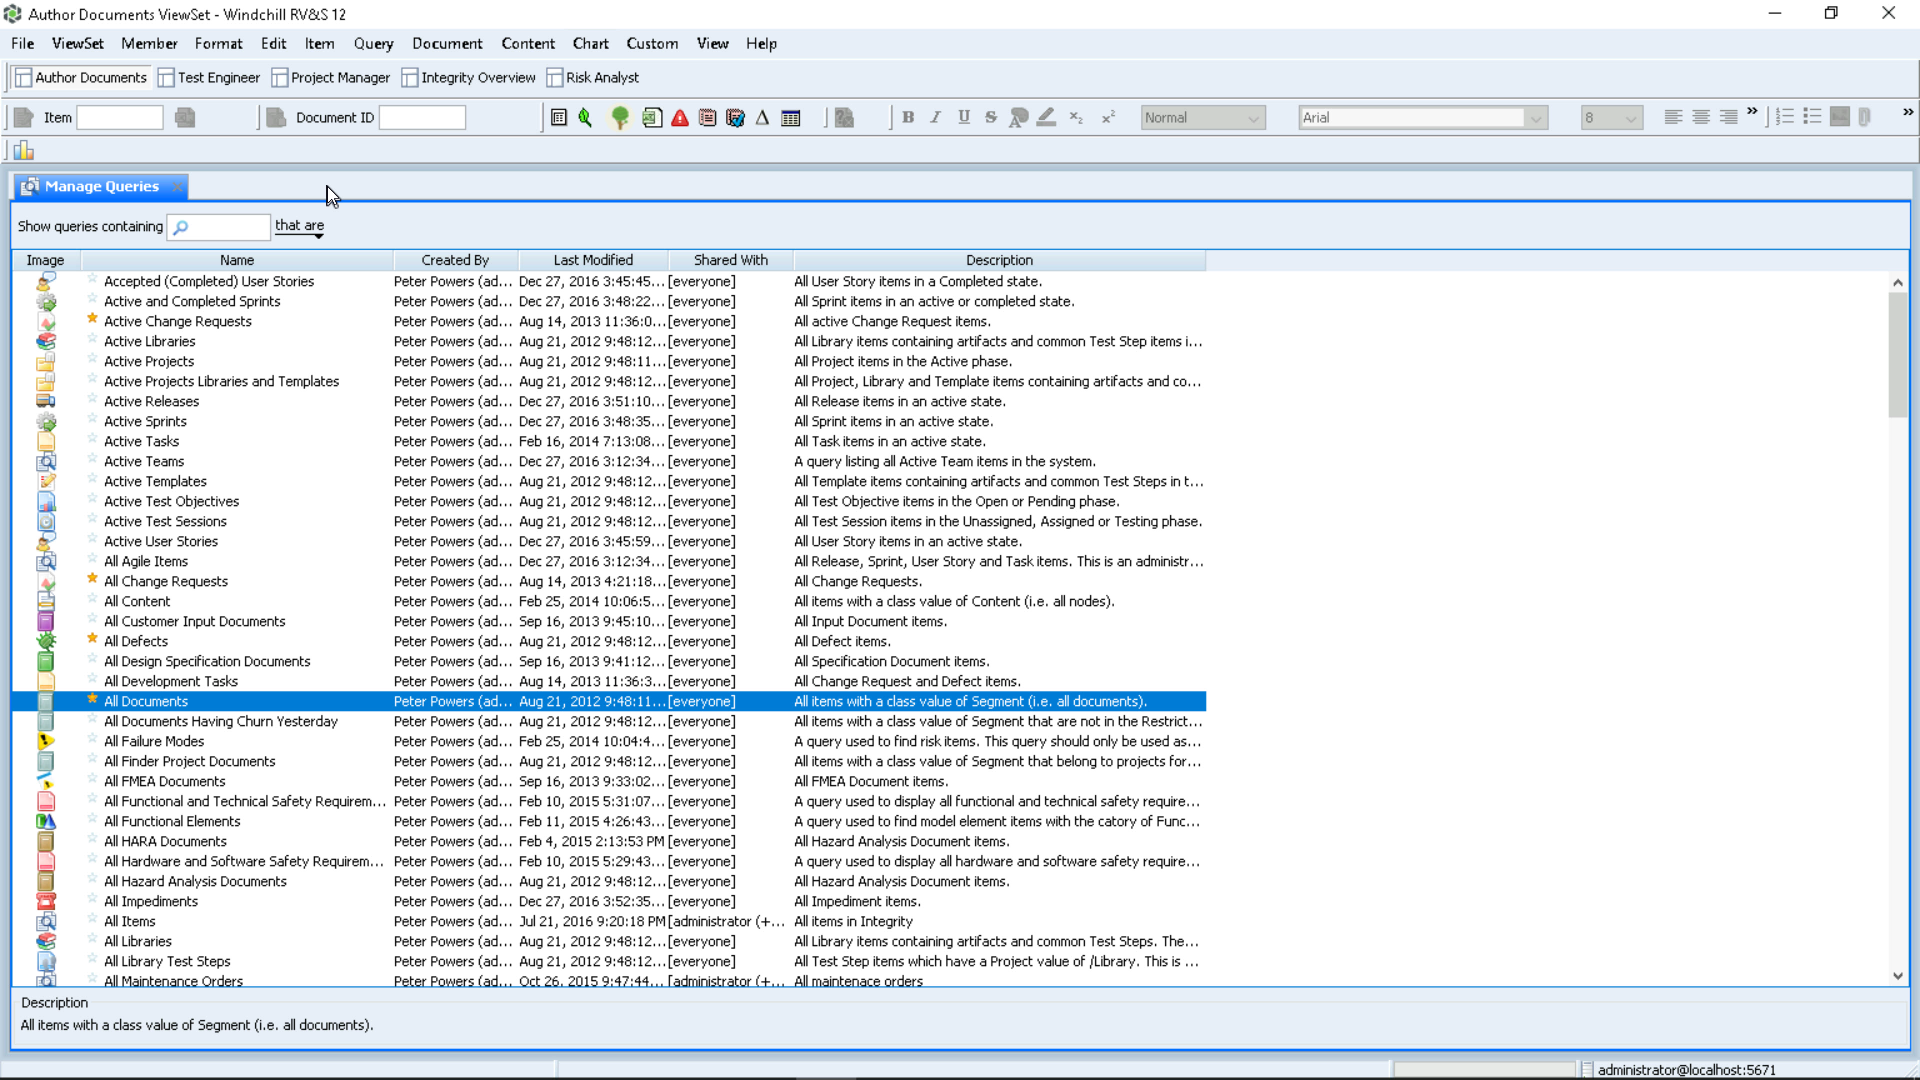Open the ViewSet menu
Image resolution: width=1920 pixels, height=1080 pixels.
click(78, 44)
